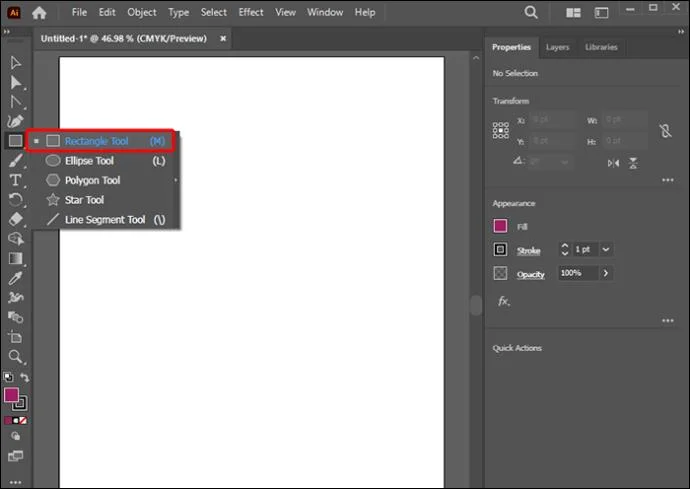Expand the Opacity slider arrow

click(606, 273)
